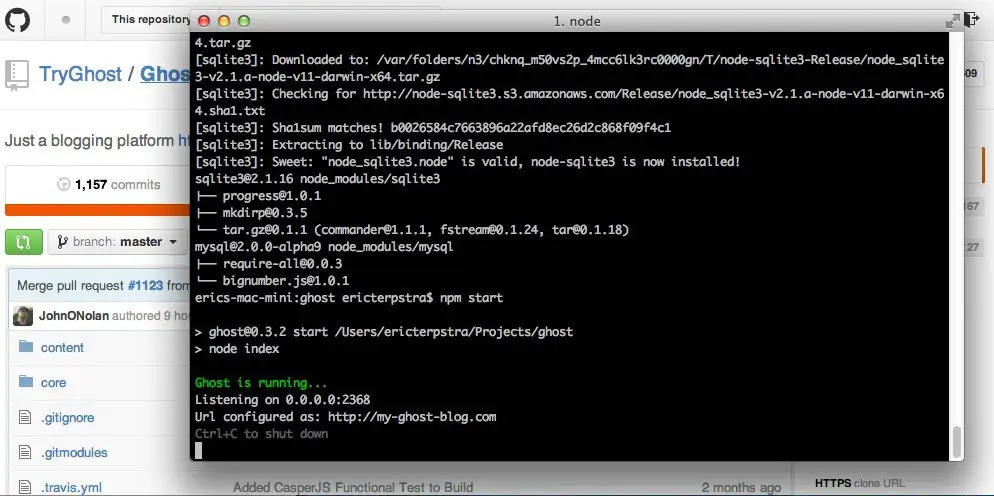Open the core folder icon

[x=26, y=382]
